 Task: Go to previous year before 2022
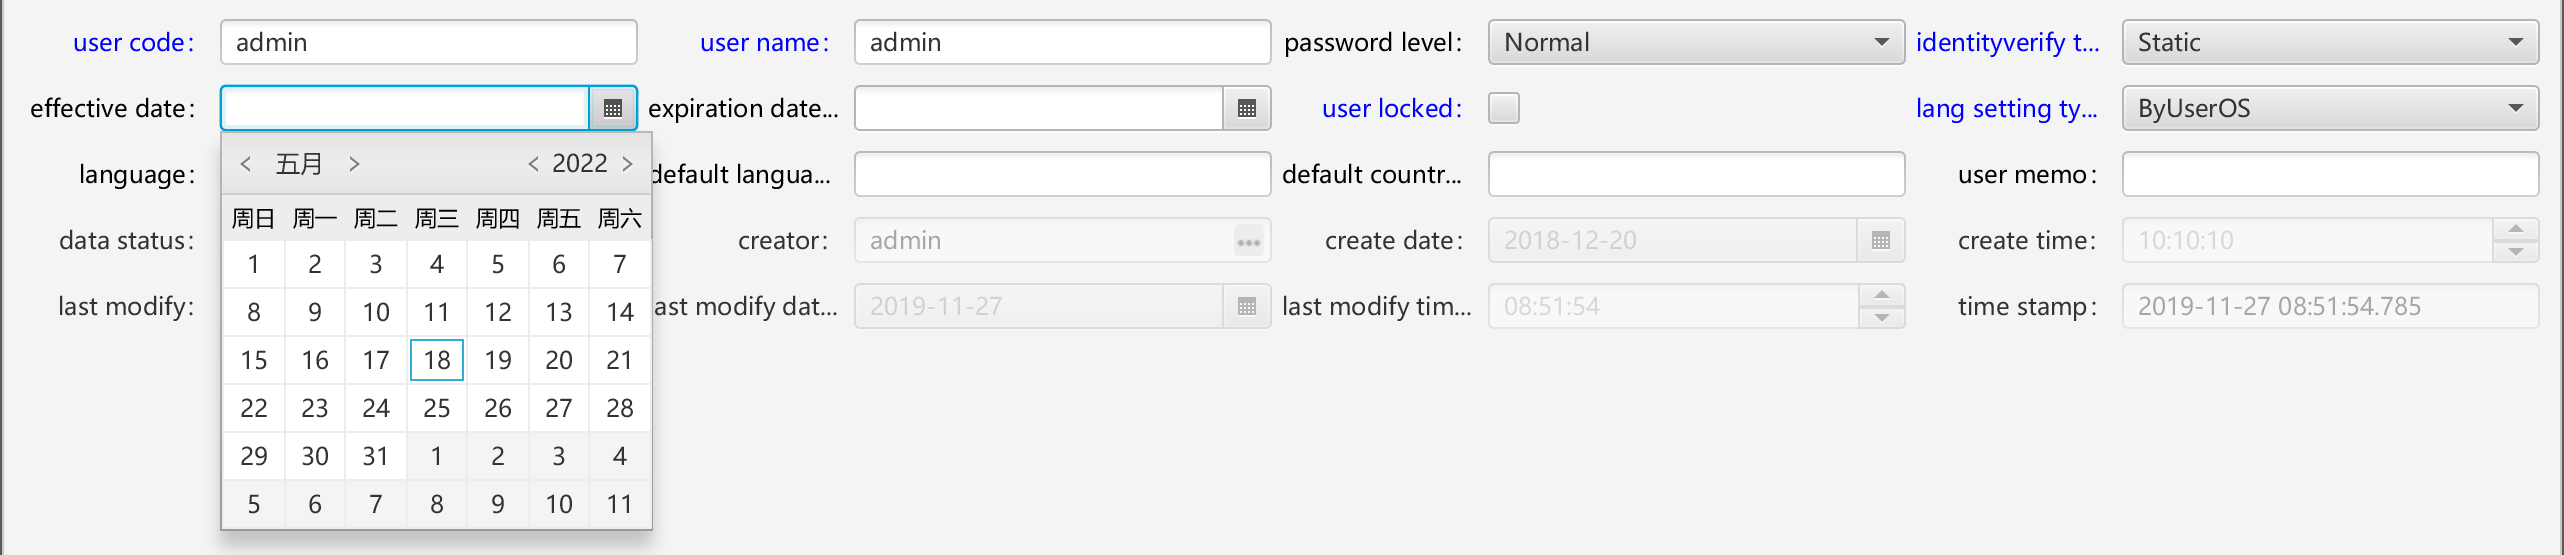534,164
